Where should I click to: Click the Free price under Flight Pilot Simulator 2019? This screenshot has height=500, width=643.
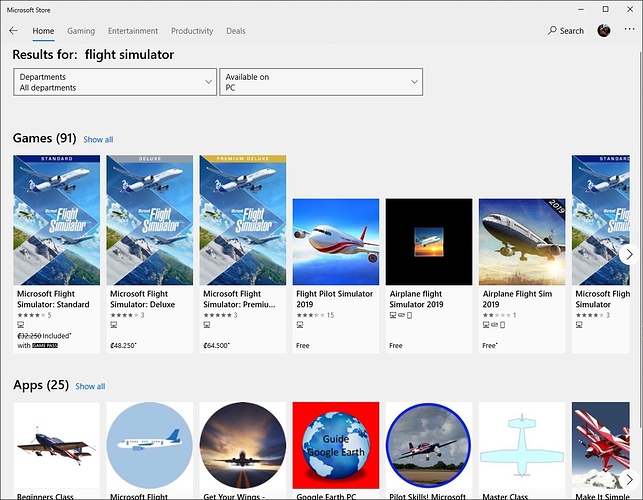[303, 345]
